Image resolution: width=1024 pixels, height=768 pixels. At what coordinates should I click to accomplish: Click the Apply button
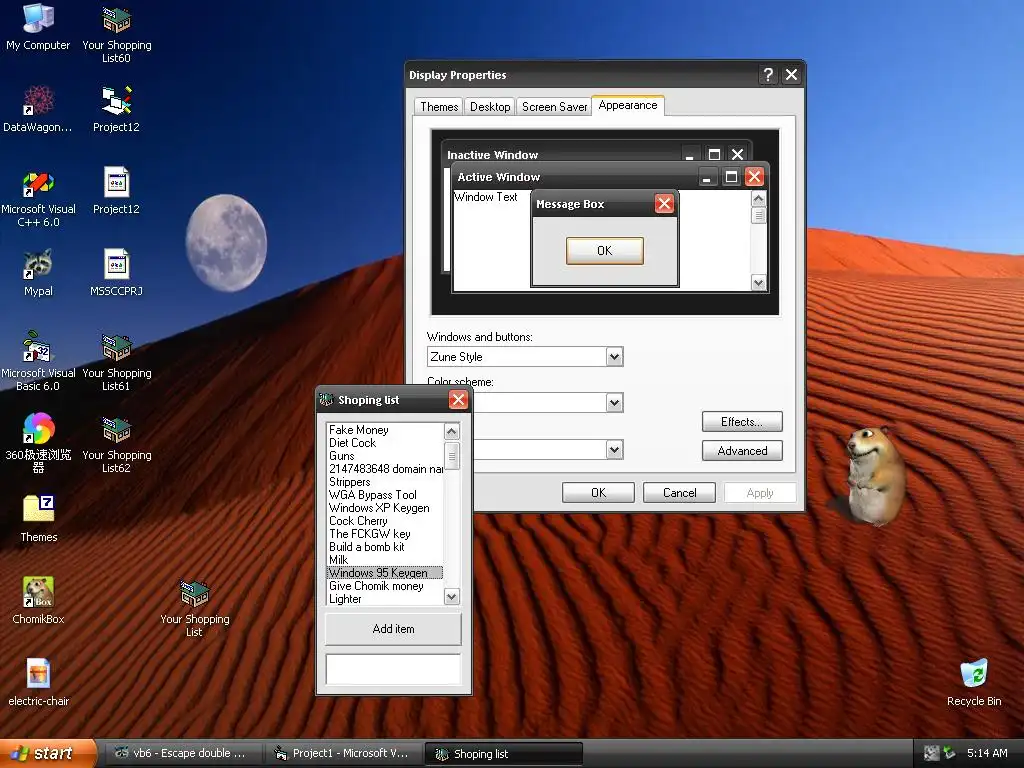coord(760,492)
